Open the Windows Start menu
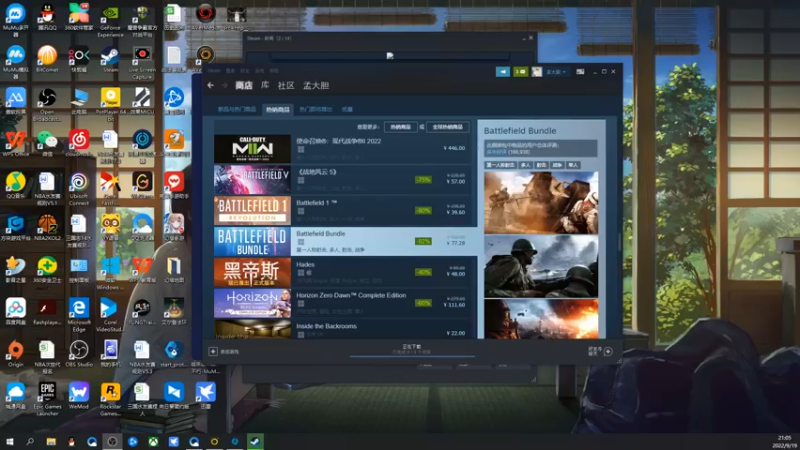Image resolution: width=800 pixels, height=450 pixels. point(10,441)
